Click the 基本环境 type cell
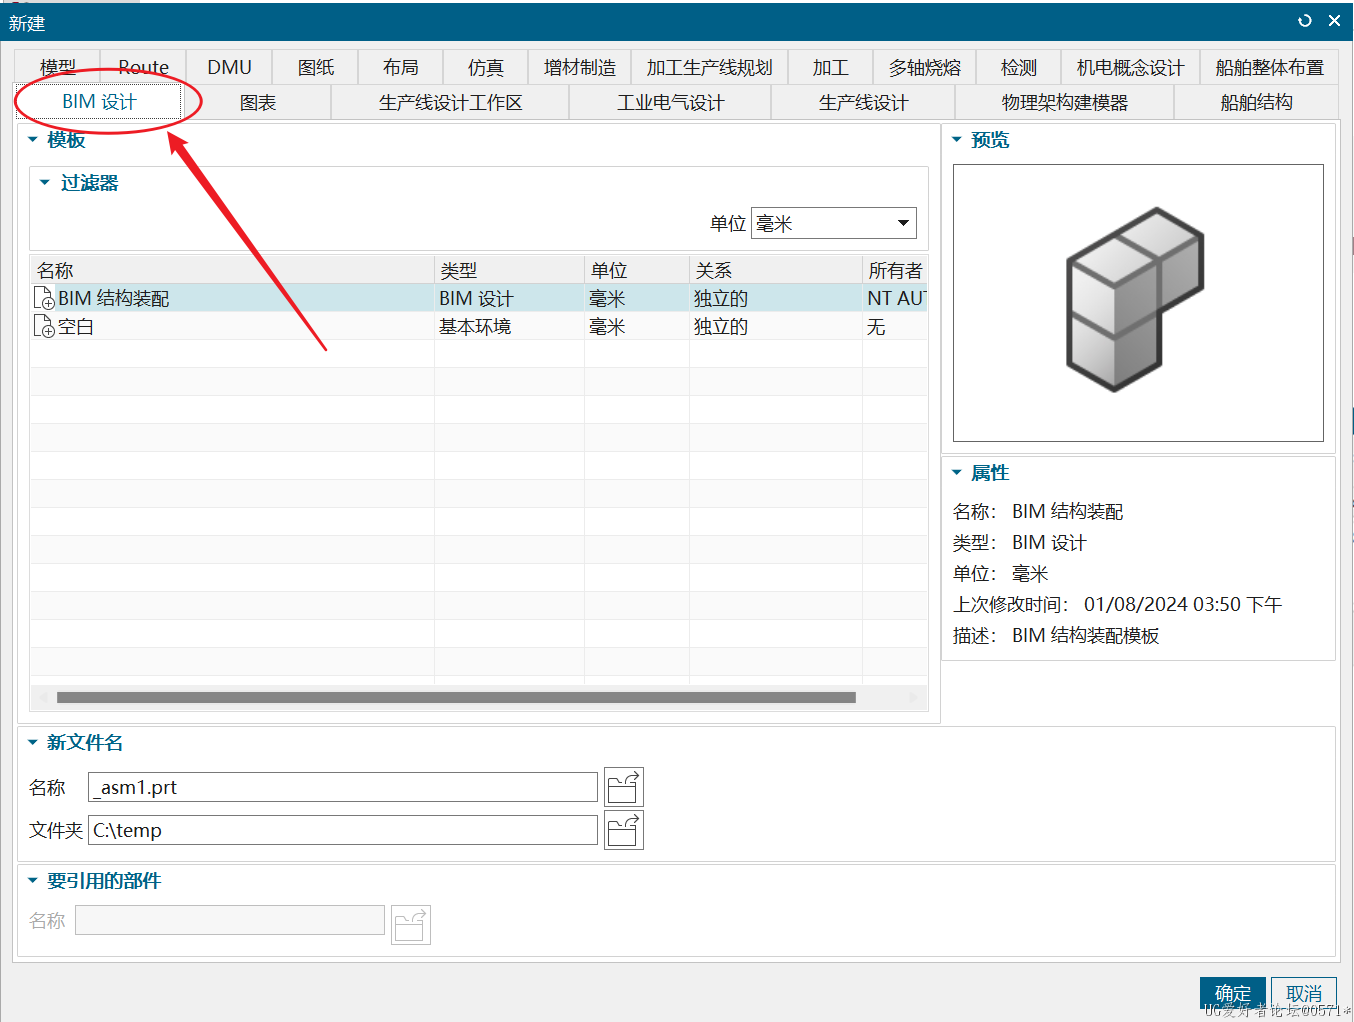This screenshot has height=1022, width=1354. [509, 326]
